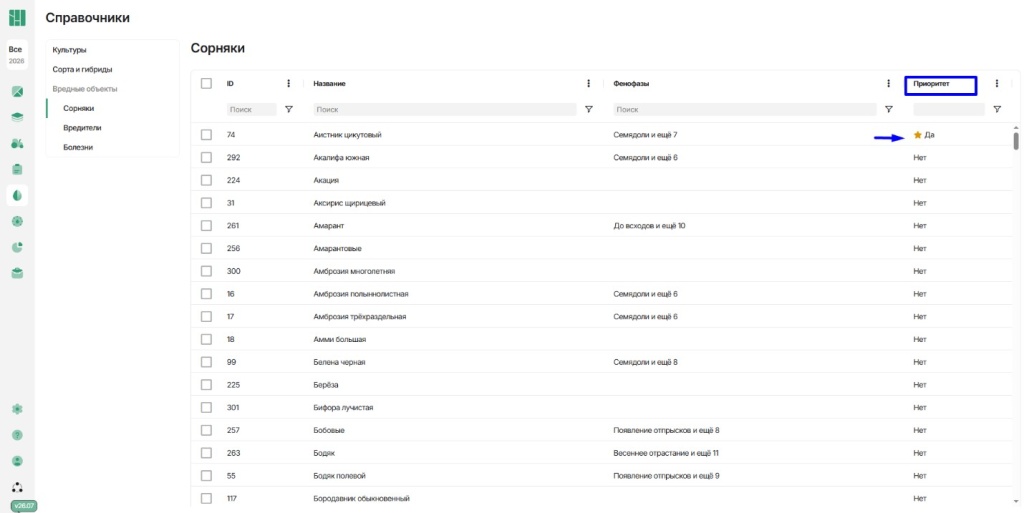Viewport: 1024px width, 513px height.
Task: Select the checkbox for Бодяк полевой
Action: point(206,476)
